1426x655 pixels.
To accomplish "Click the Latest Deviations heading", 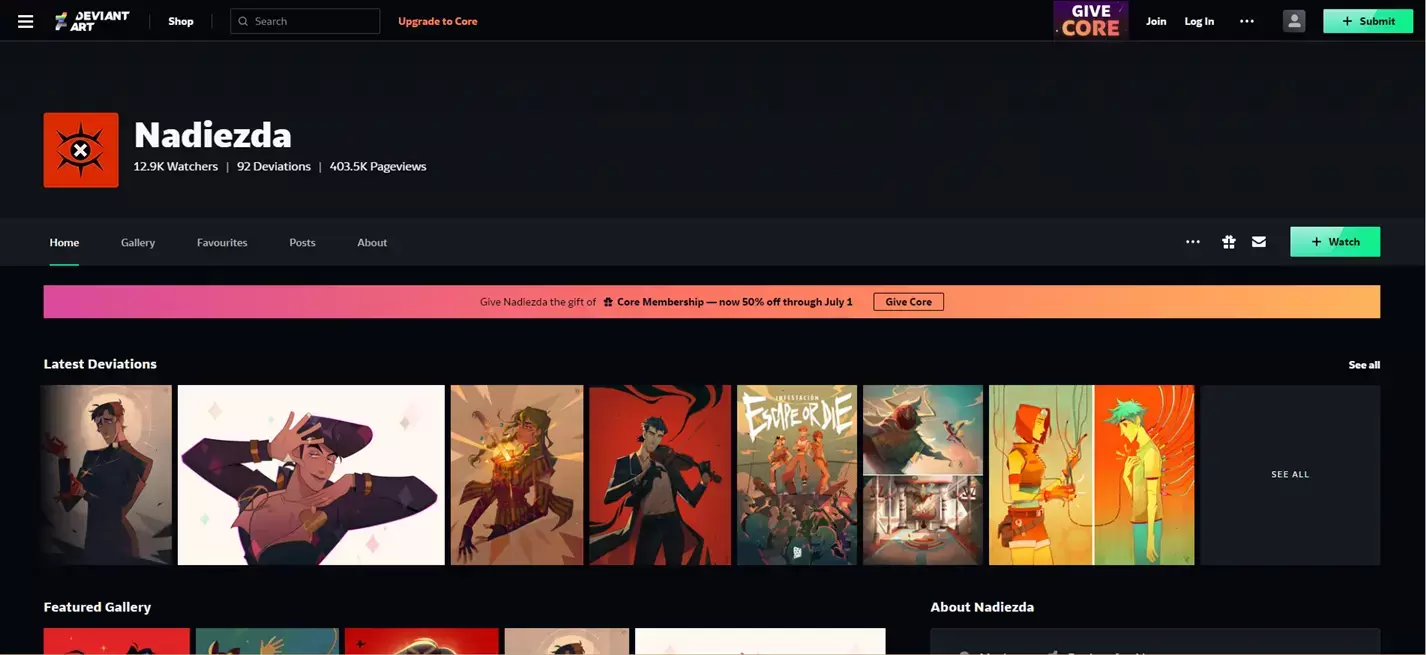I will [x=100, y=364].
